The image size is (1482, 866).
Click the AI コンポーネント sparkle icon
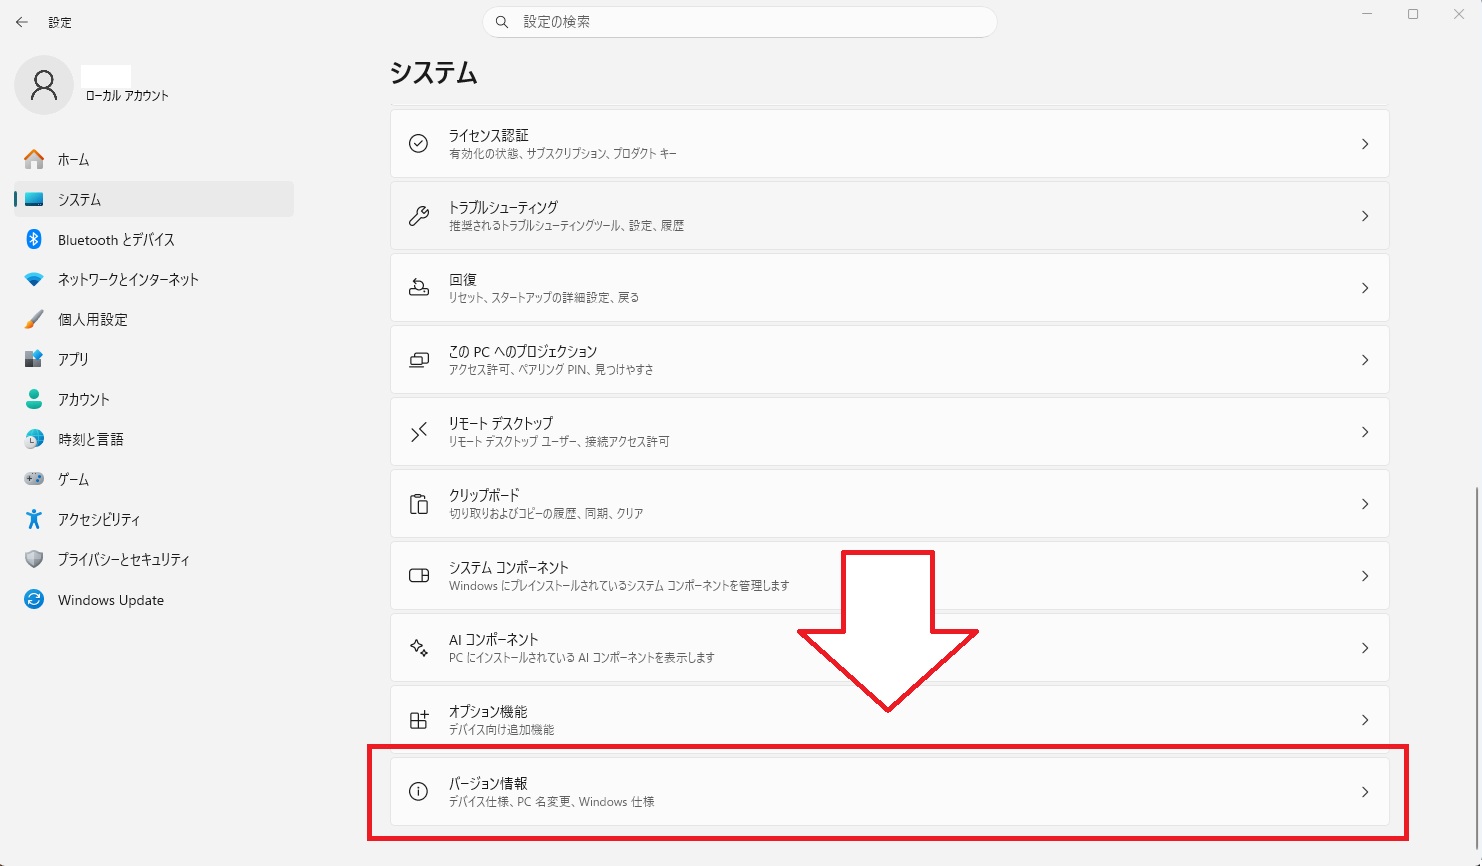point(419,648)
